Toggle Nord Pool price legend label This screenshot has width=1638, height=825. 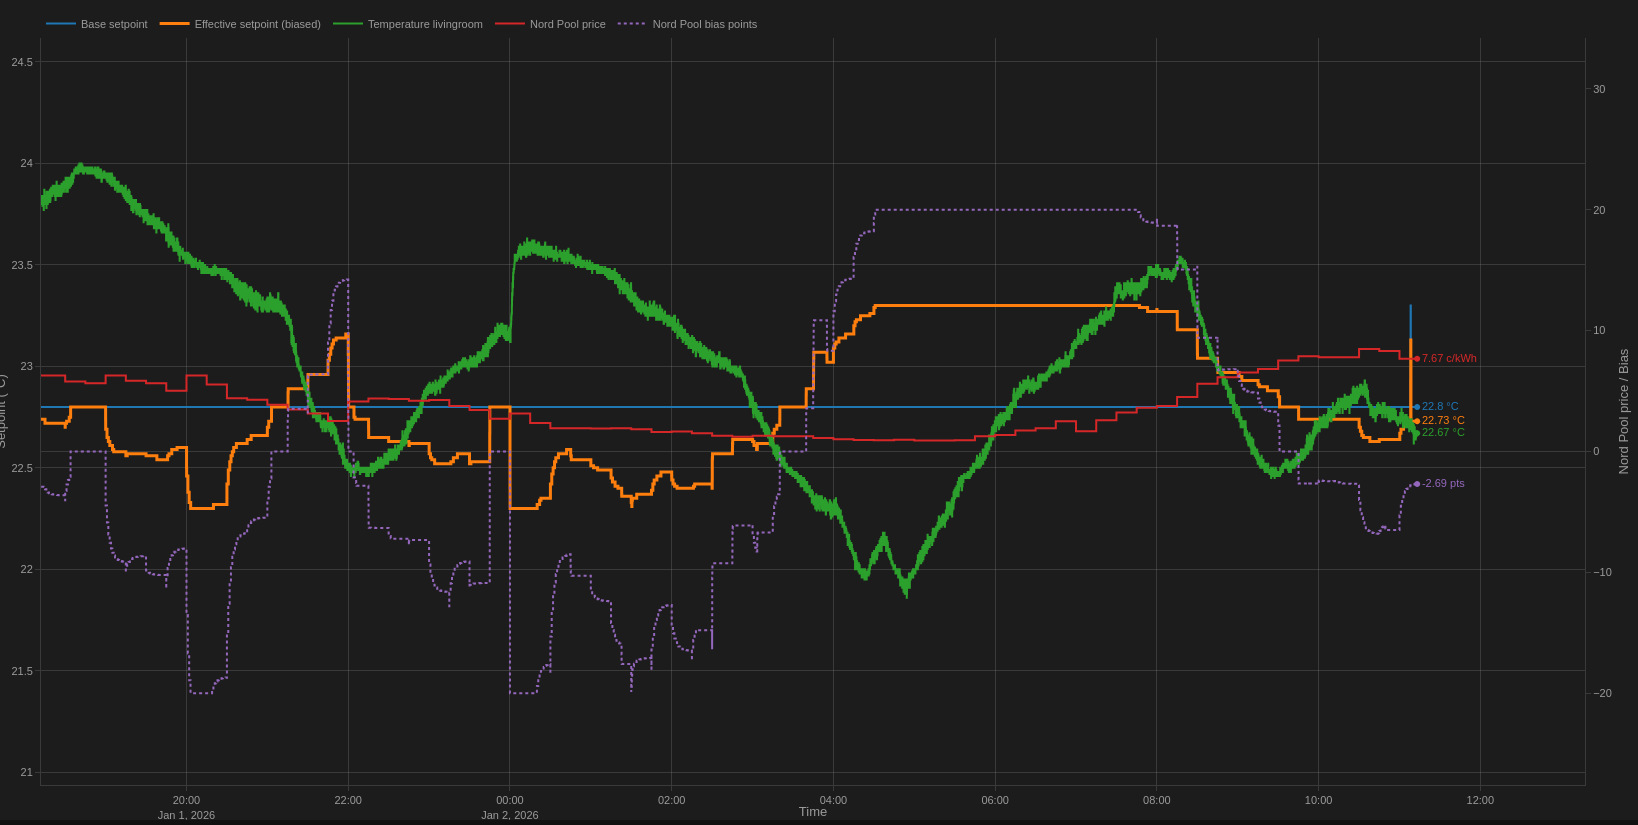point(567,24)
